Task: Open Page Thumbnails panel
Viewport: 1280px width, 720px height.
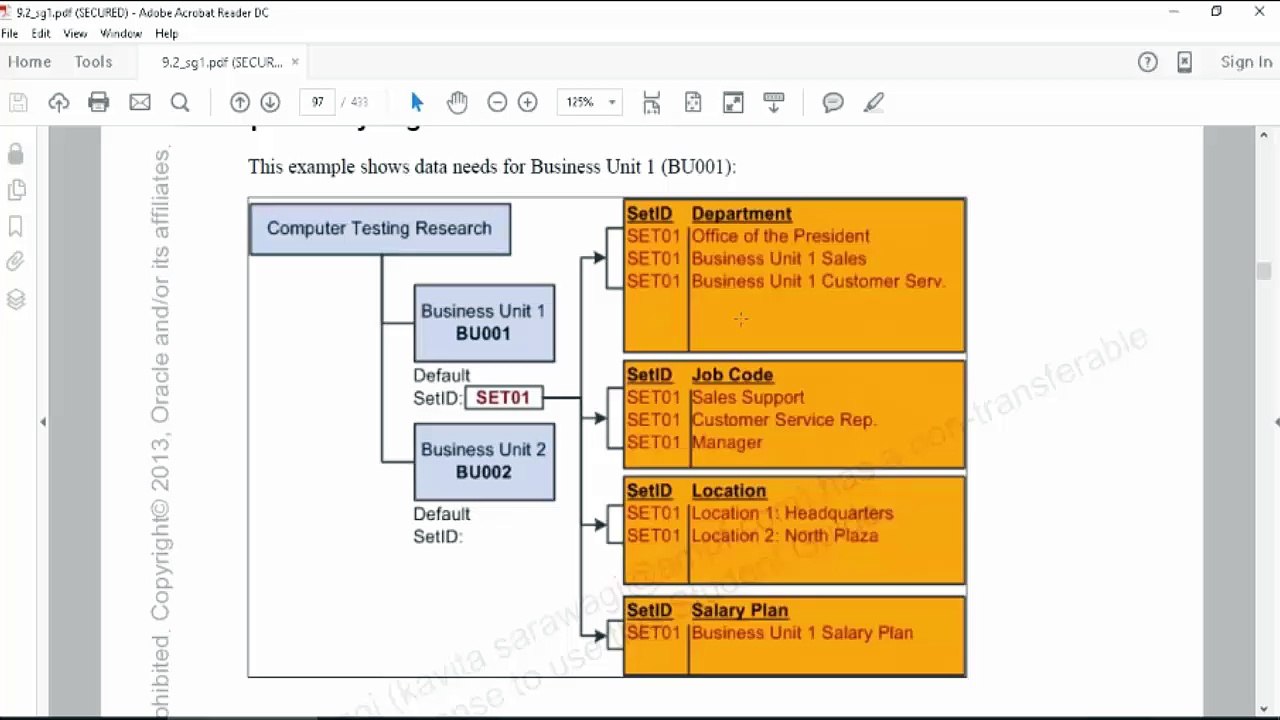Action: coord(15,190)
